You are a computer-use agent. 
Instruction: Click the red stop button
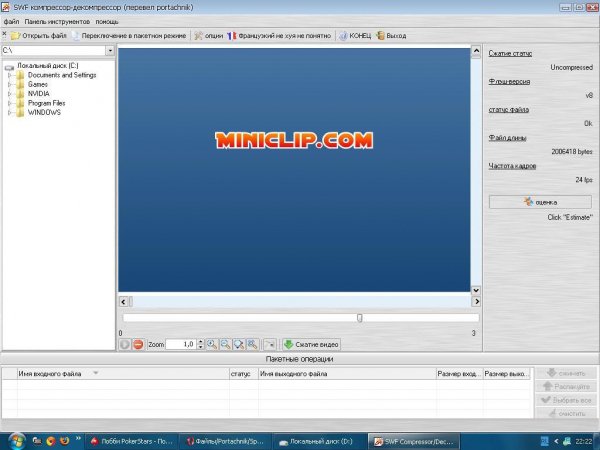tap(138, 344)
